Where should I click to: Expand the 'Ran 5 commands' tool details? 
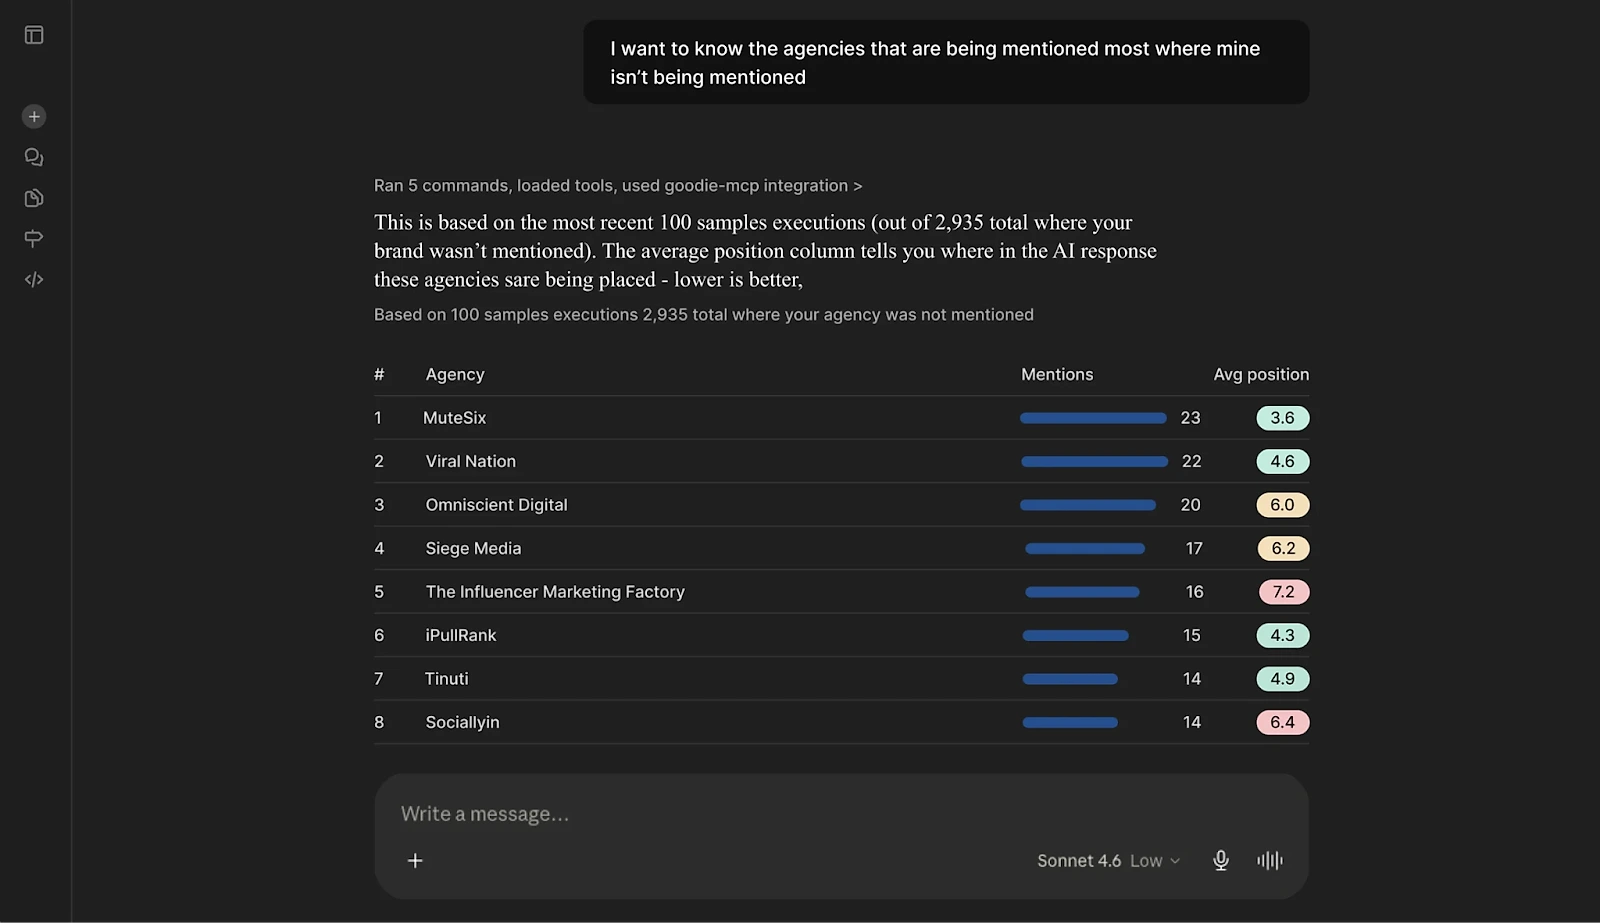coord(618,186)
